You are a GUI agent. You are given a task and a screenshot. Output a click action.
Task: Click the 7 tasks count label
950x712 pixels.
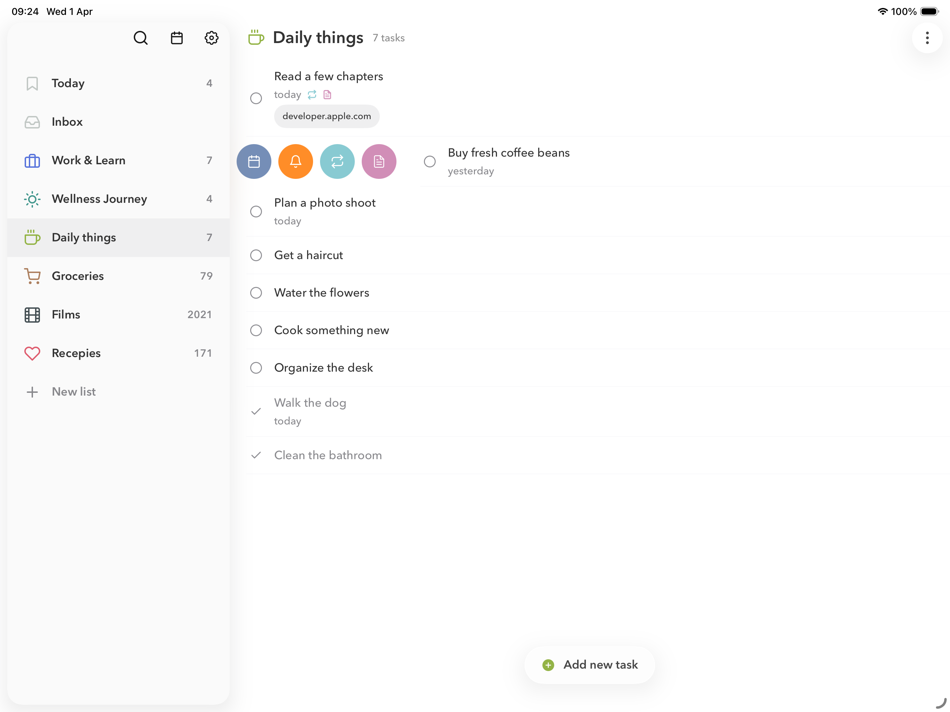[x=388, y=38]
